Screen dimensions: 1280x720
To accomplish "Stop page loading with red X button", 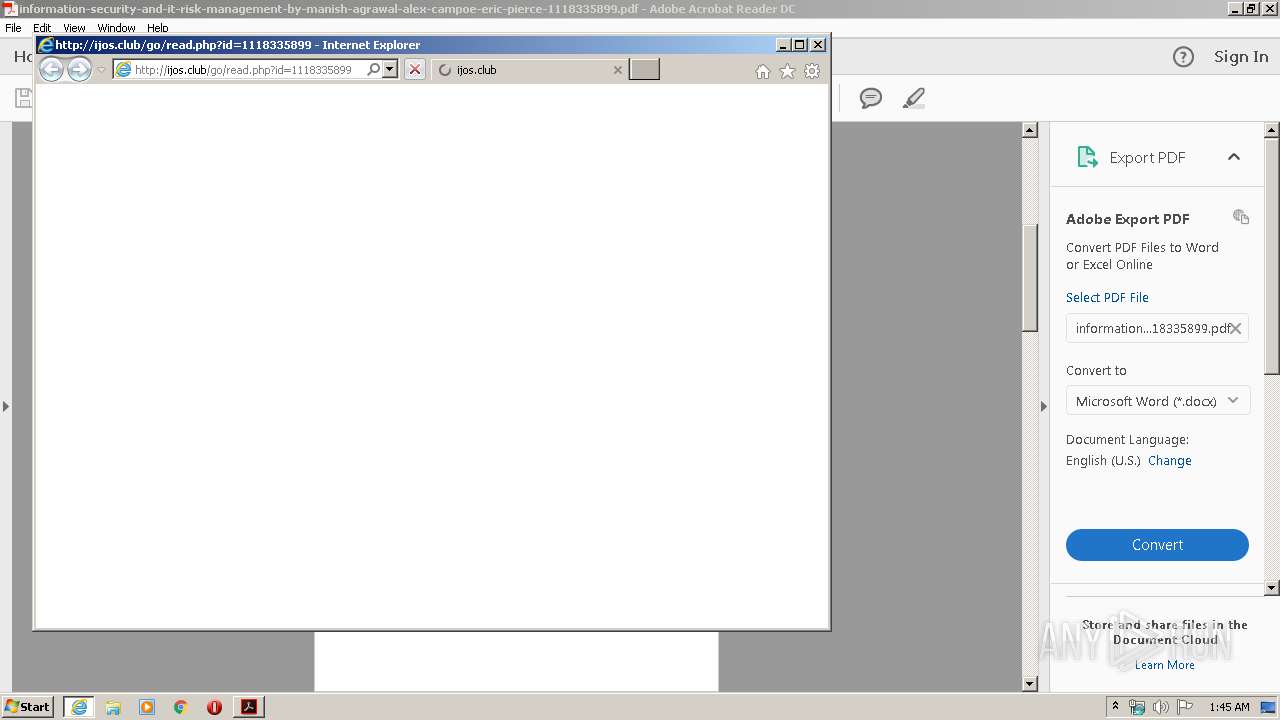I will pyautogui.click(x=414, y=69).
